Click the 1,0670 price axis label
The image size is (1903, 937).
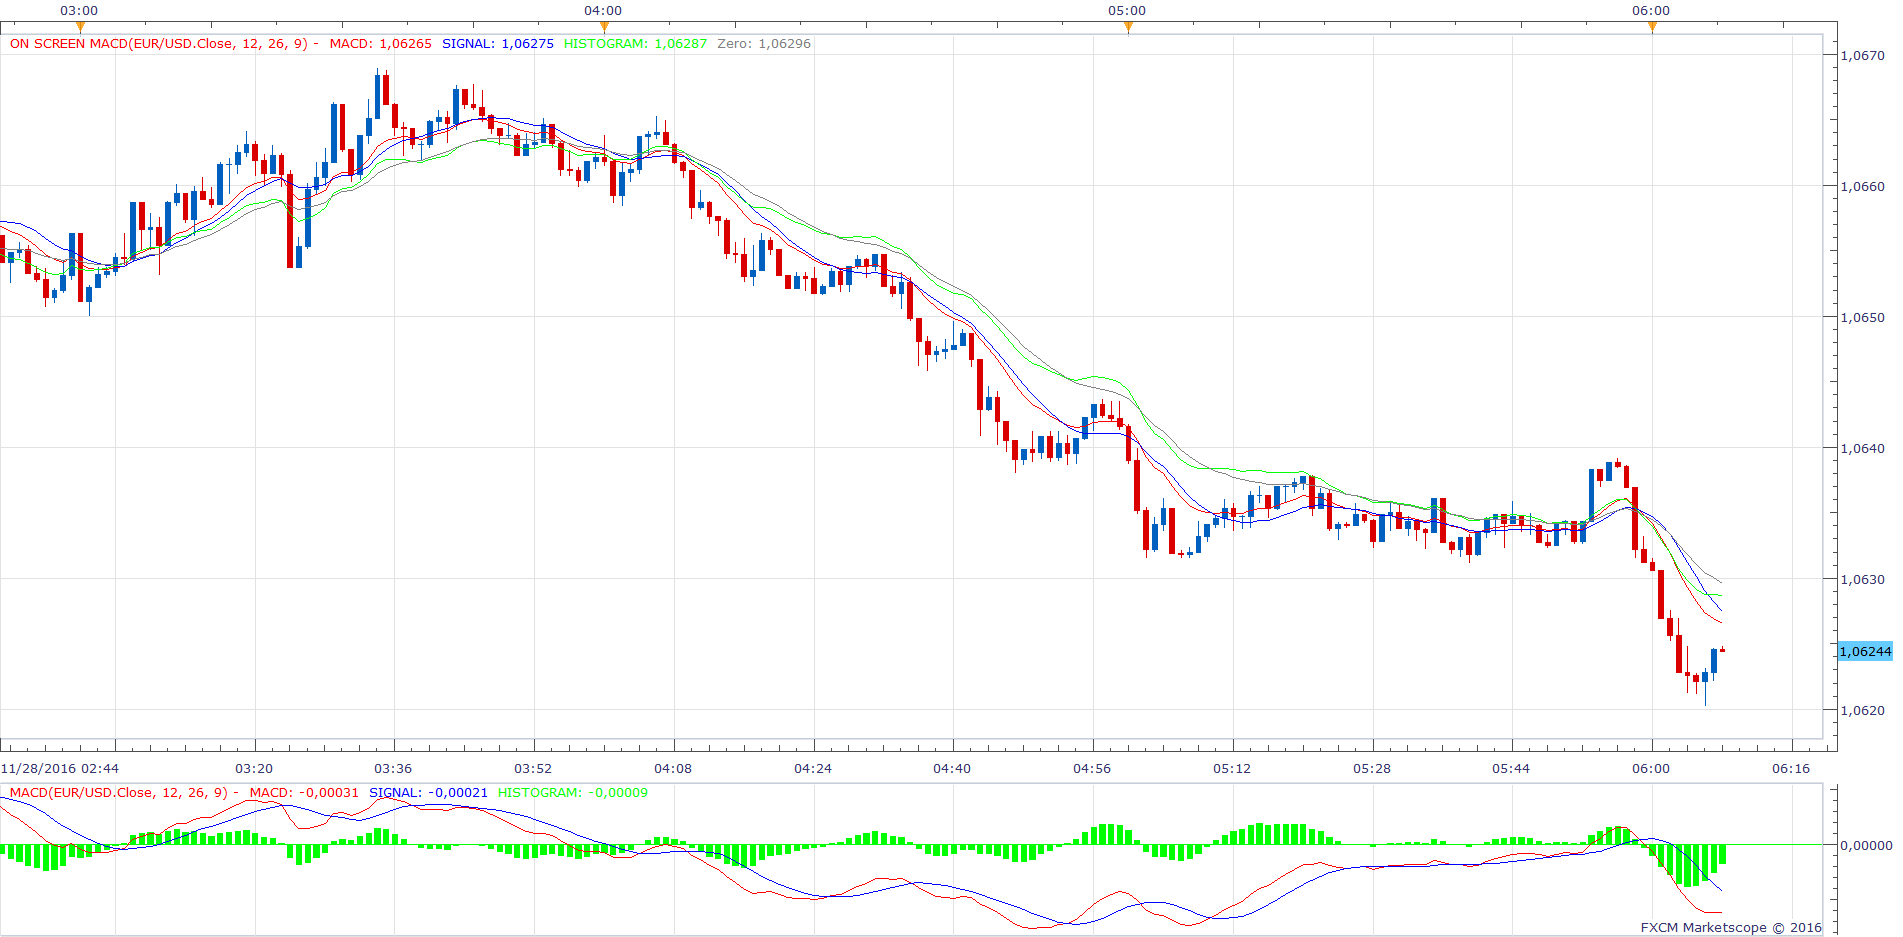pos(1862,56)
